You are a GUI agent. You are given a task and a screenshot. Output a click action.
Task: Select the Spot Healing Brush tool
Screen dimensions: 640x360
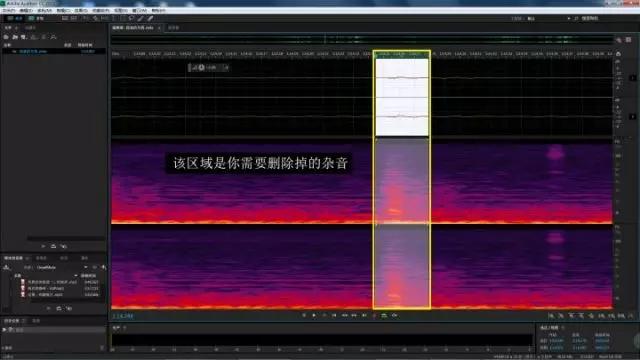click(151, 18)
